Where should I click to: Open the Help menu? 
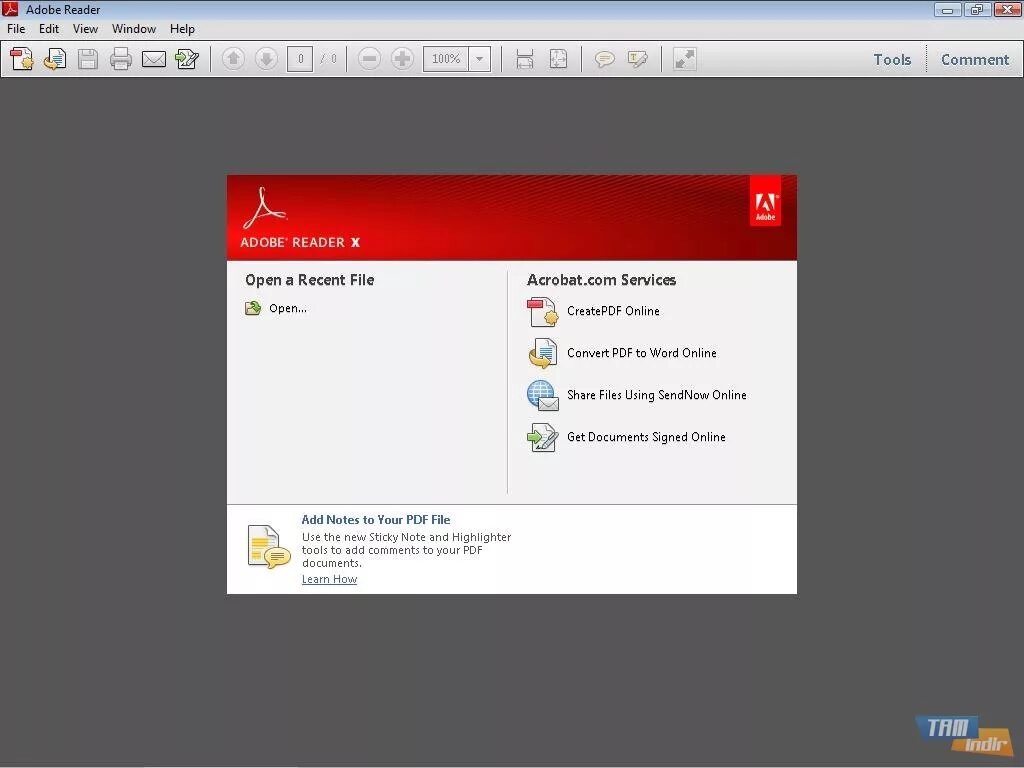pyautogui.click(x=182, y=29)
